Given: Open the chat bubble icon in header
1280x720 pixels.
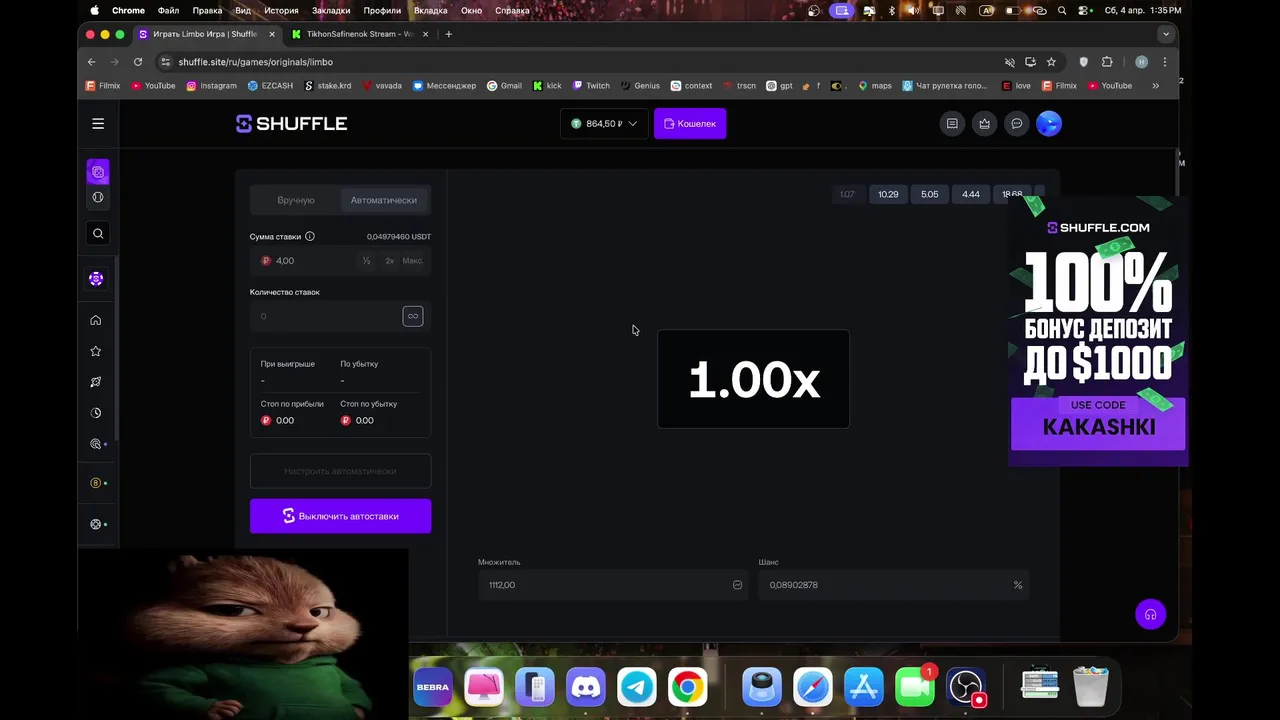Looking at the screenshot, I should tap(1016, 124).
